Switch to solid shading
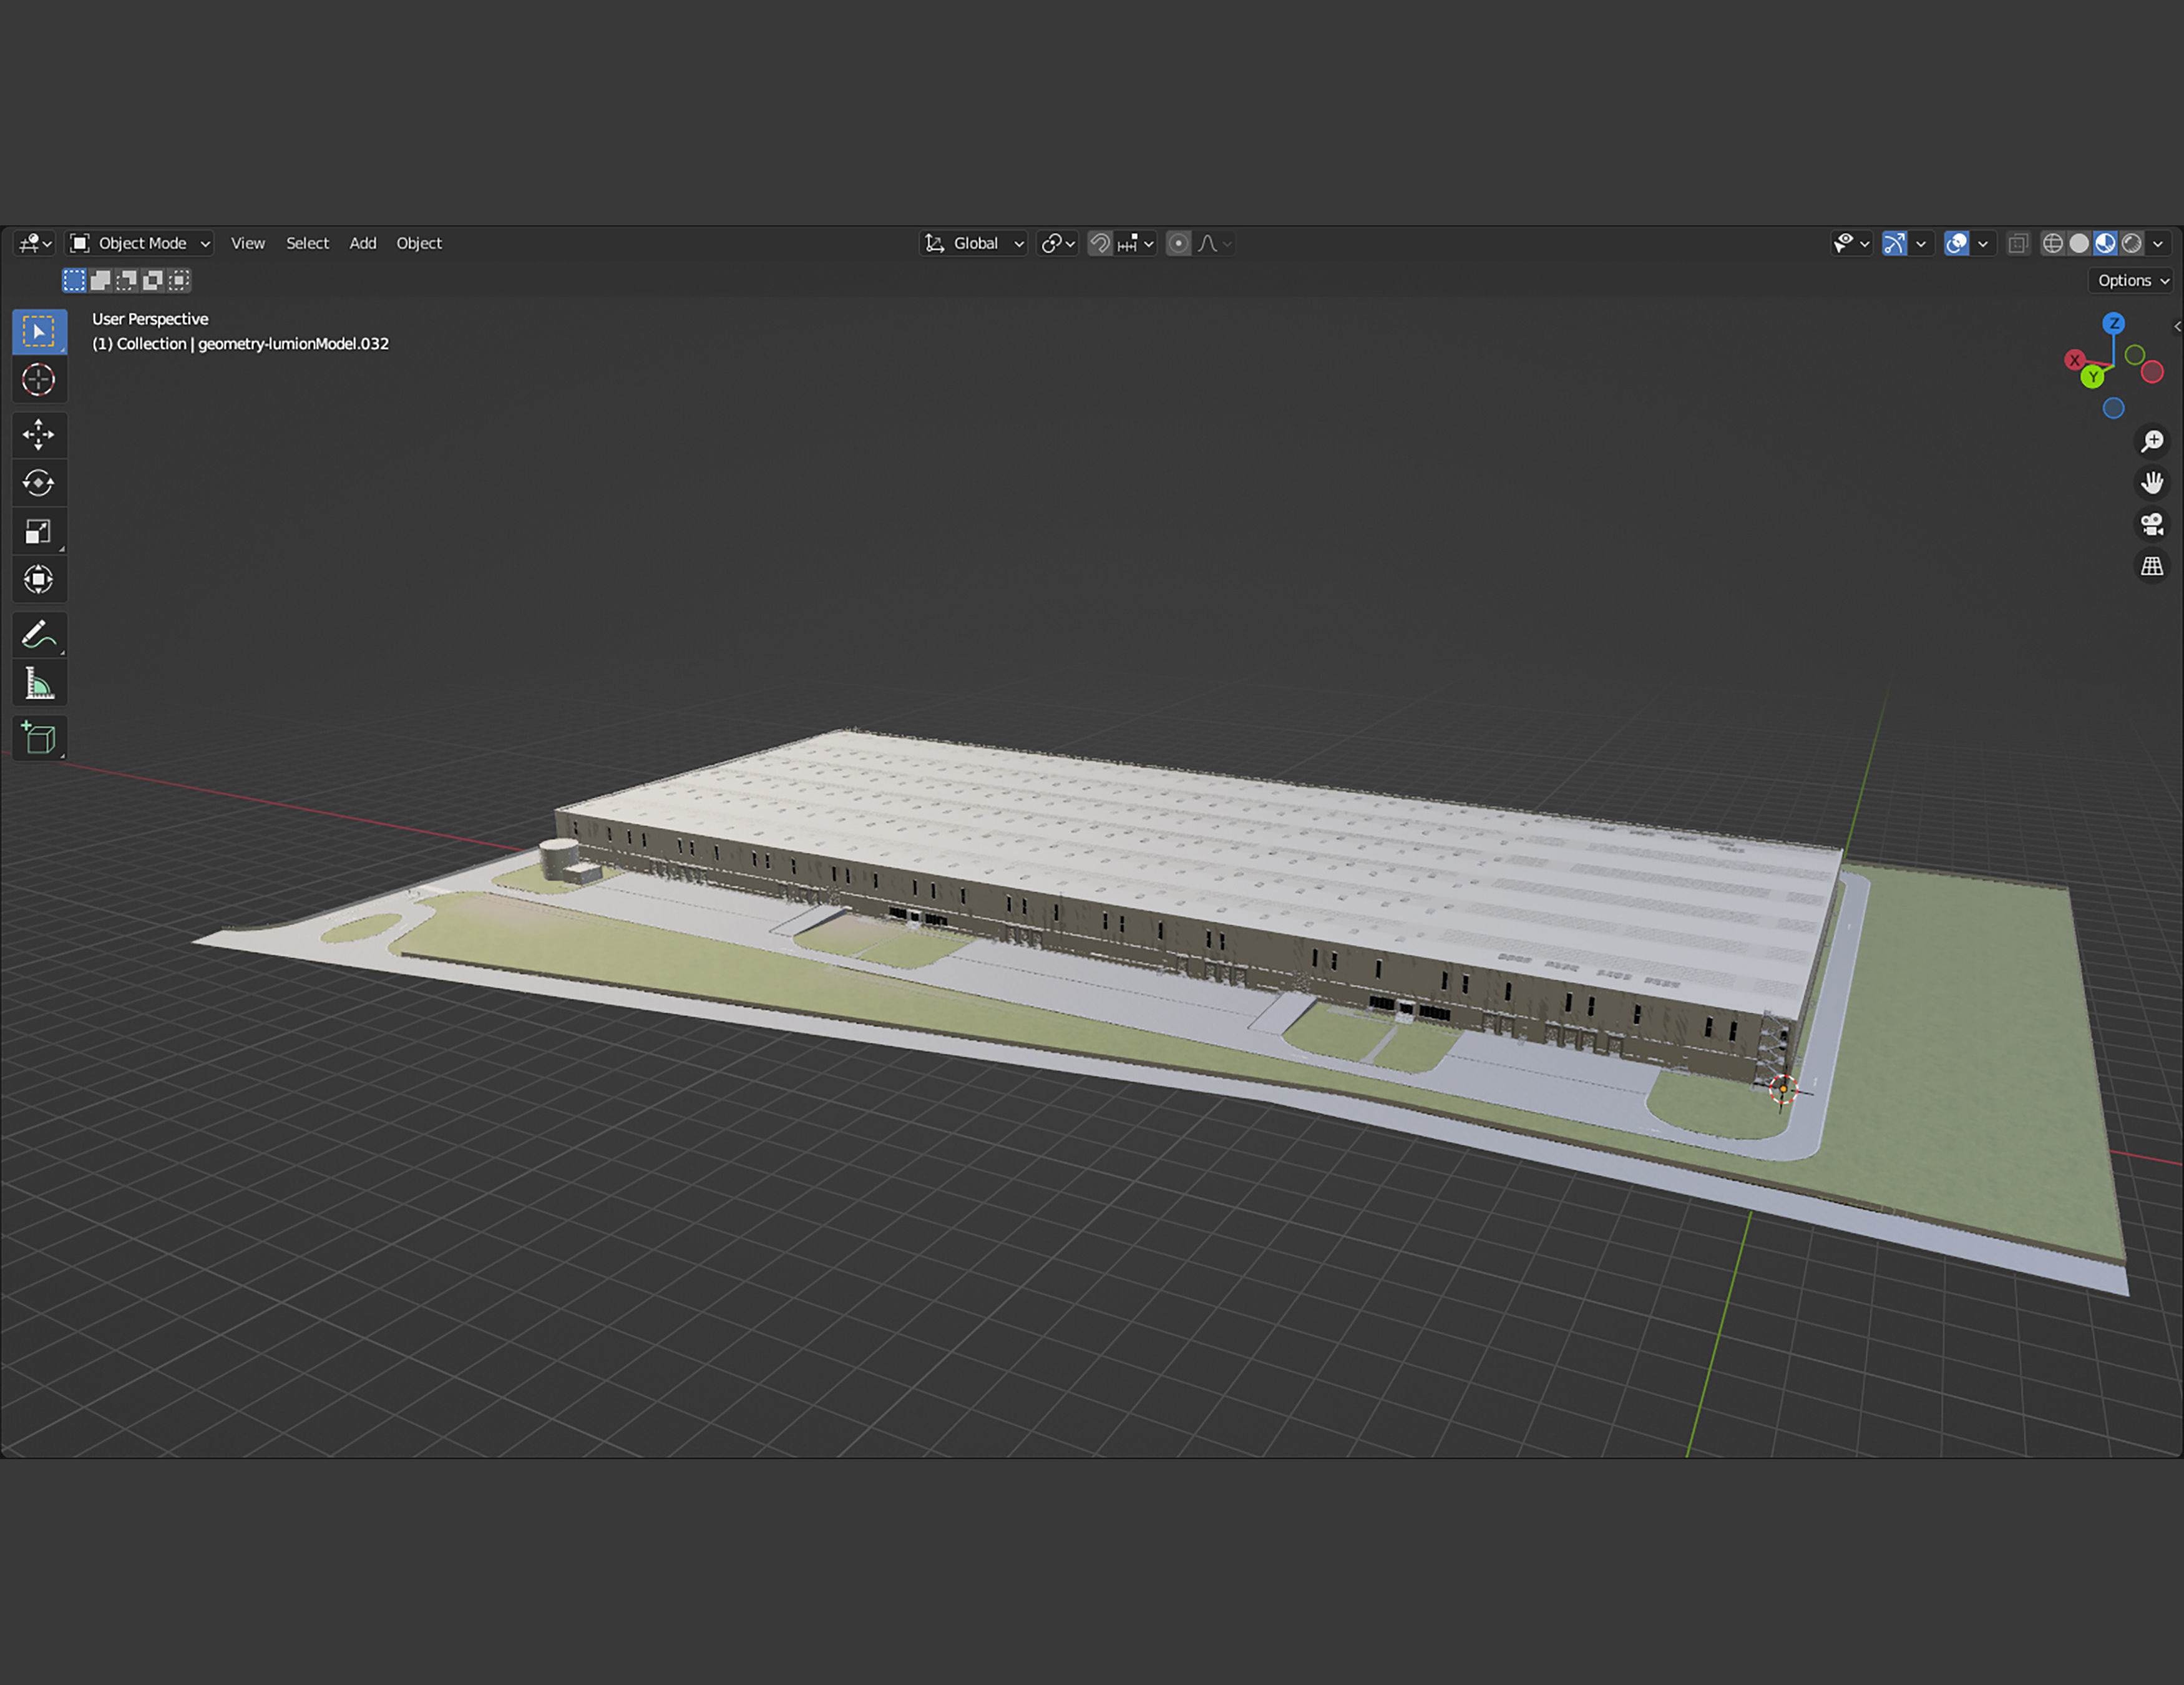 click(2079, 243)
